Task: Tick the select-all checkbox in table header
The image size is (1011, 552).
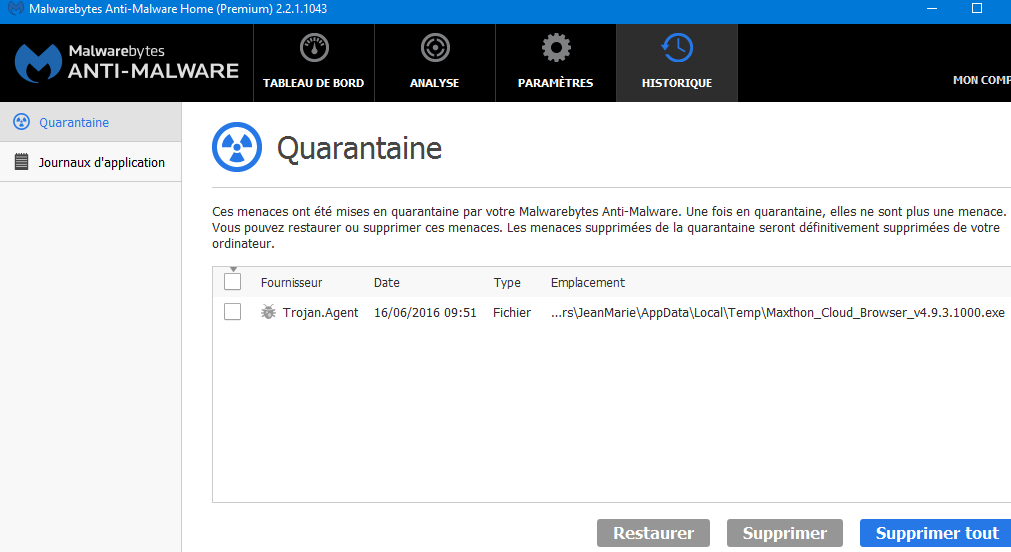Action: click(232, 282)
